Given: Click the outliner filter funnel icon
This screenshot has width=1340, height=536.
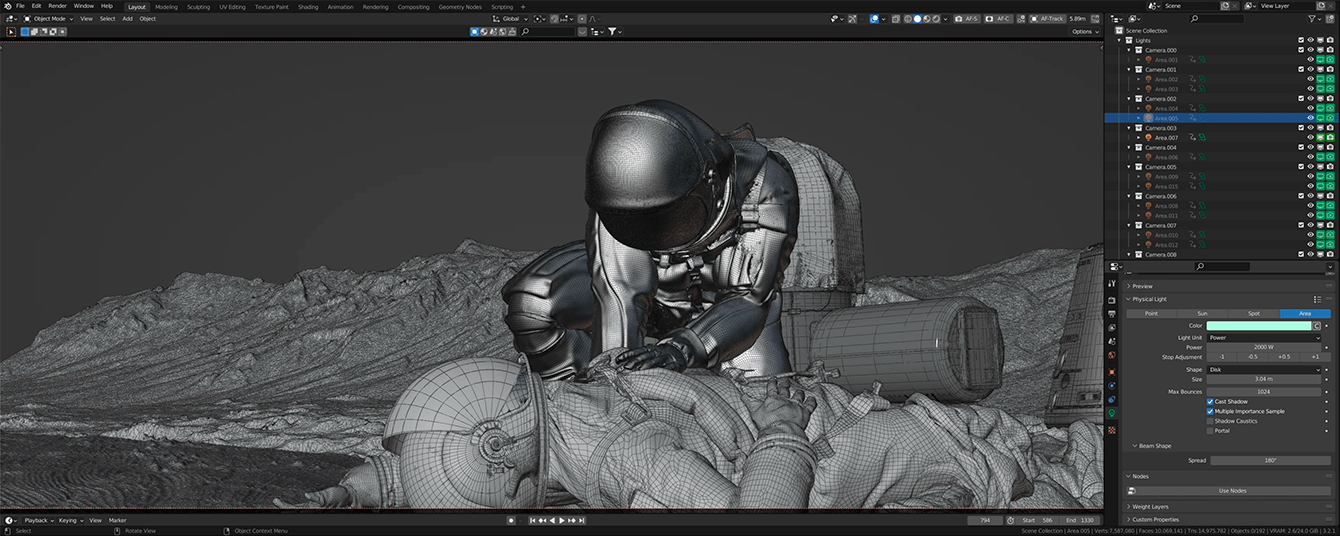Looking at the screenshot, I should point(1313,18).
